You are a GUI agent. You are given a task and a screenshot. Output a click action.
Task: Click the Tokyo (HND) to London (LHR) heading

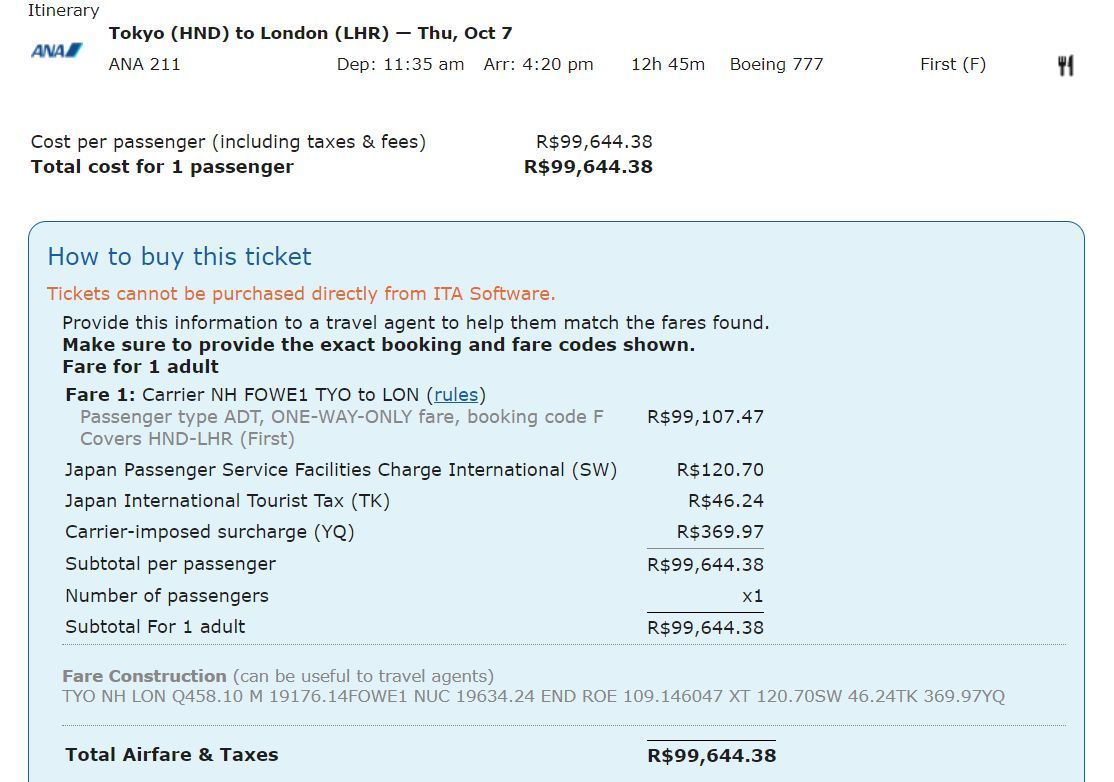coord(310,33)
